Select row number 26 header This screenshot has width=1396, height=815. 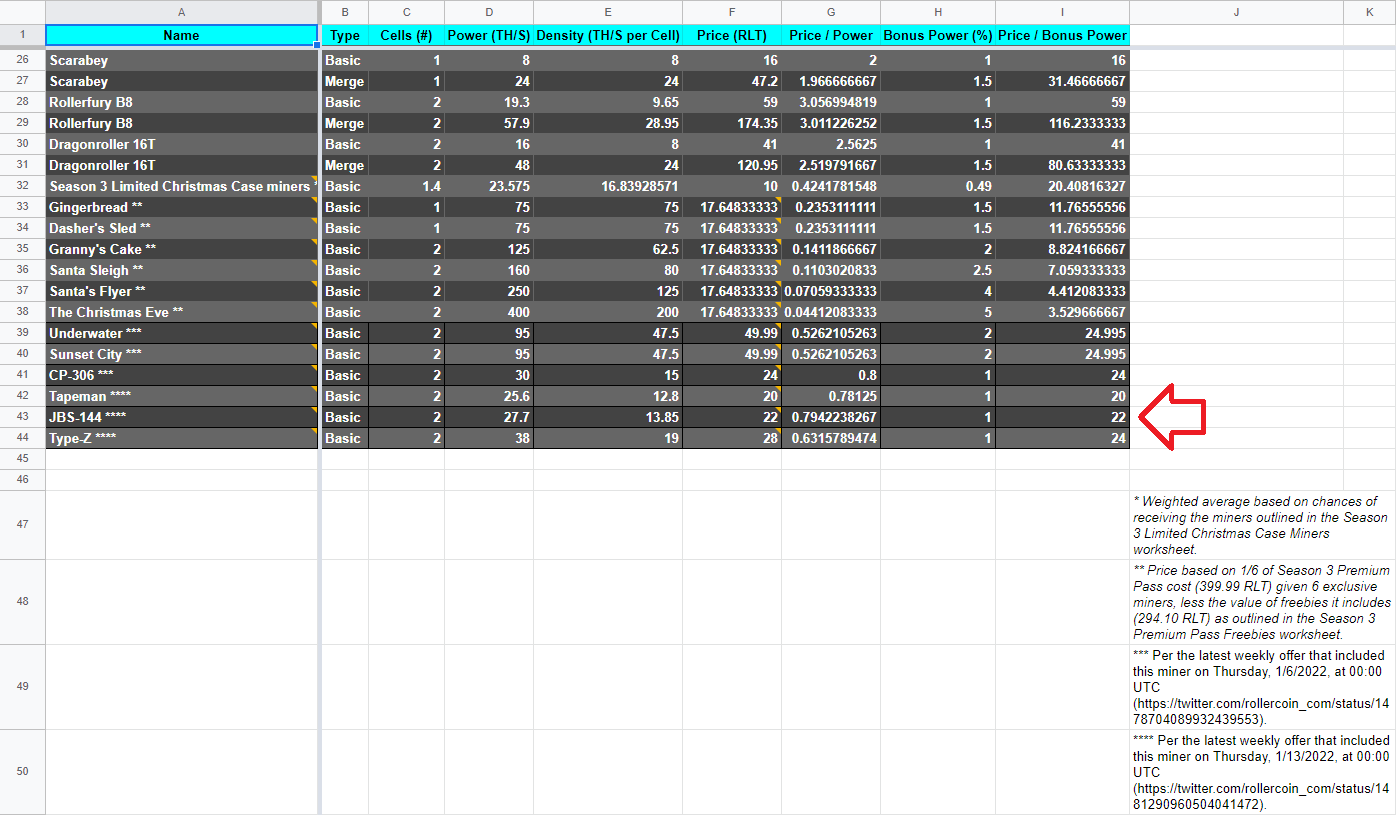click(22, 60)
